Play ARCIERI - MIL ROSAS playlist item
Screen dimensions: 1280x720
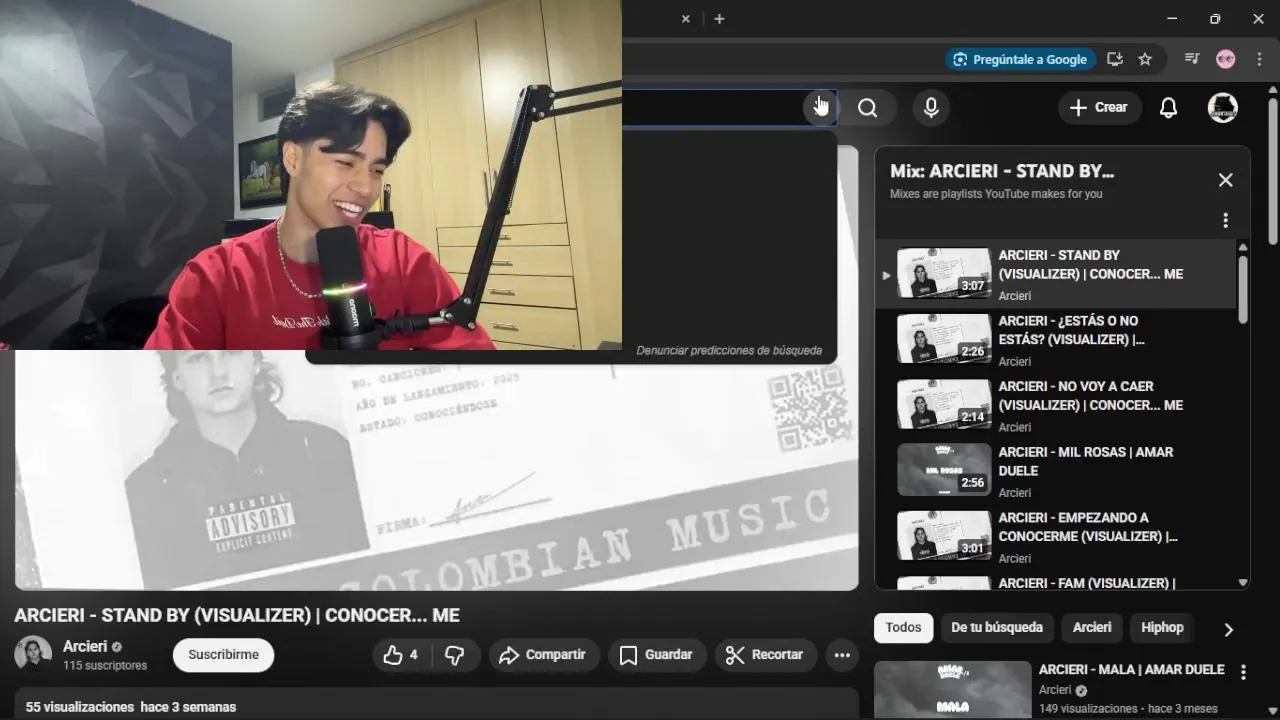click(x=1056, y=472)
